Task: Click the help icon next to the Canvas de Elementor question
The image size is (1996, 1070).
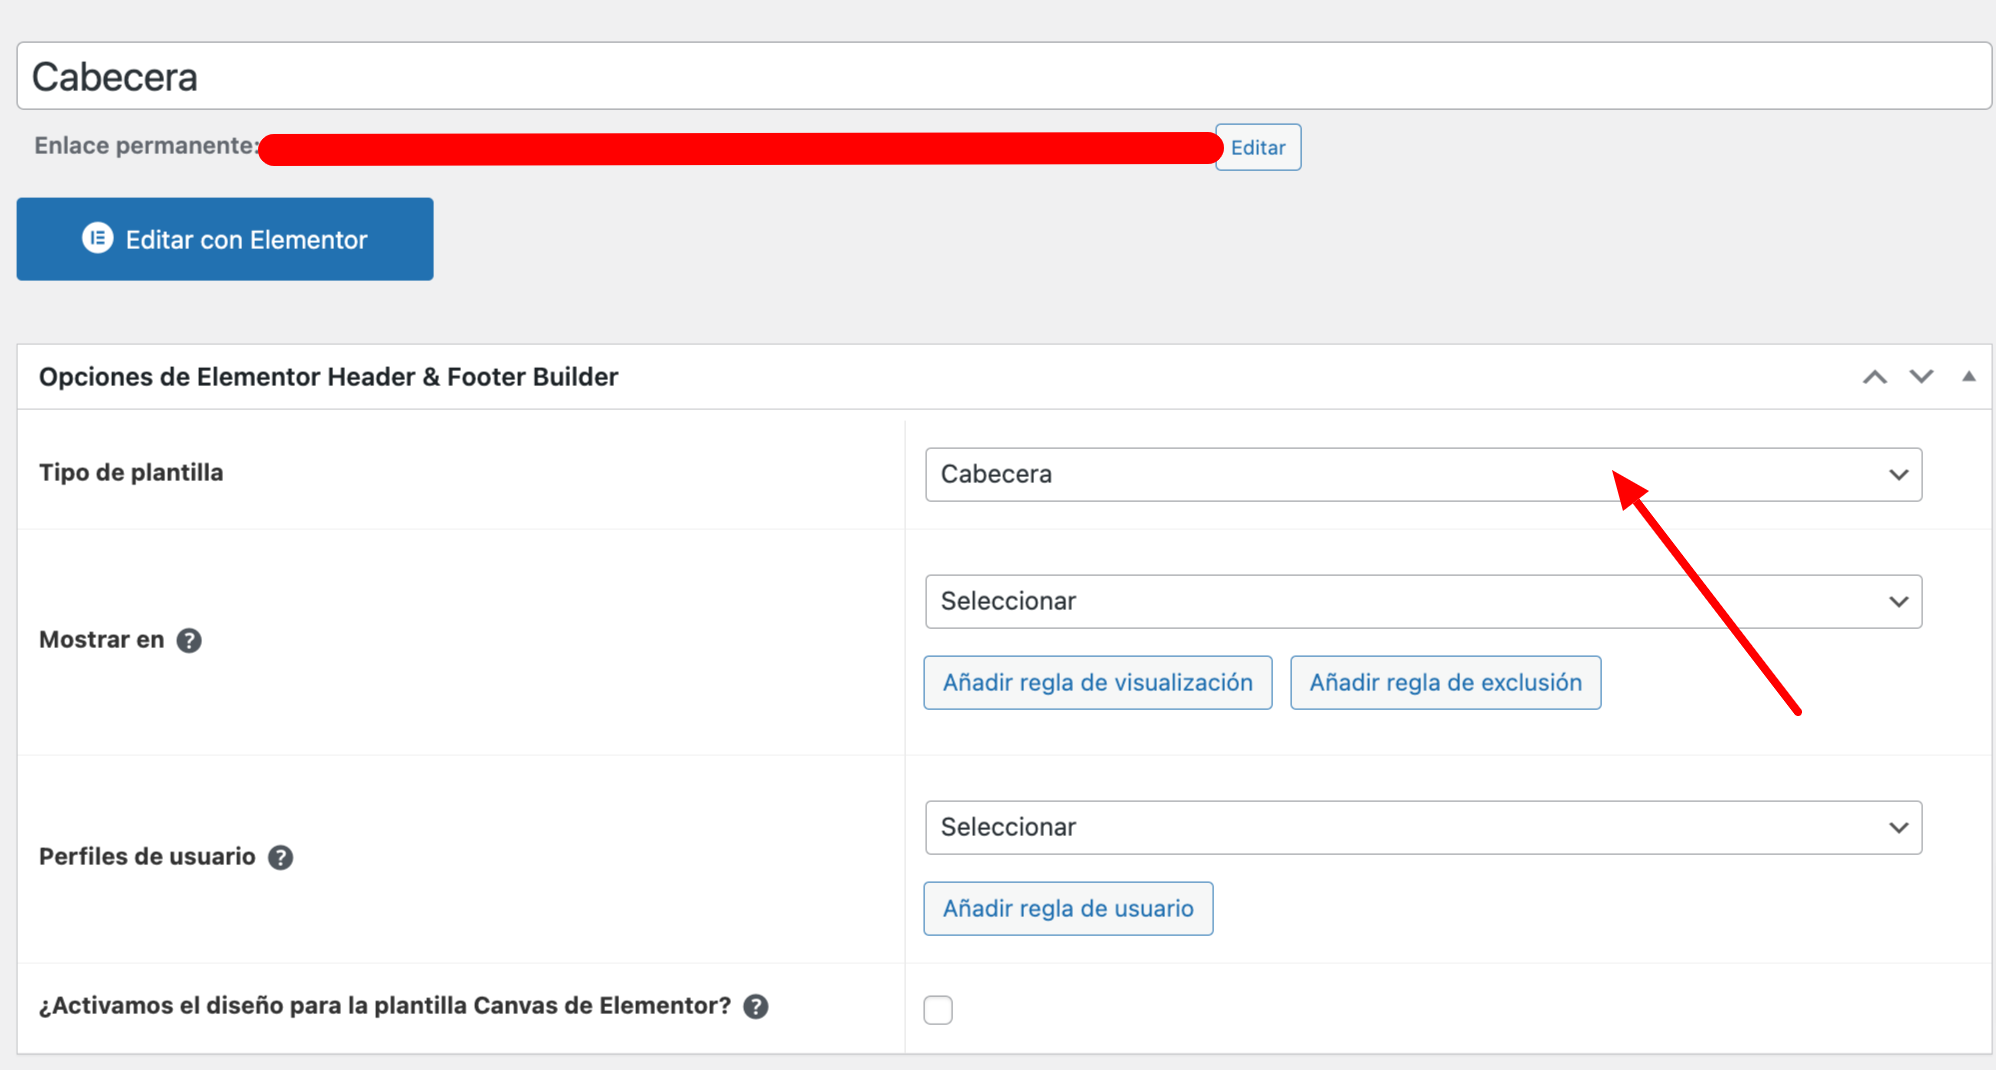Action: [x=756, y=1006]
